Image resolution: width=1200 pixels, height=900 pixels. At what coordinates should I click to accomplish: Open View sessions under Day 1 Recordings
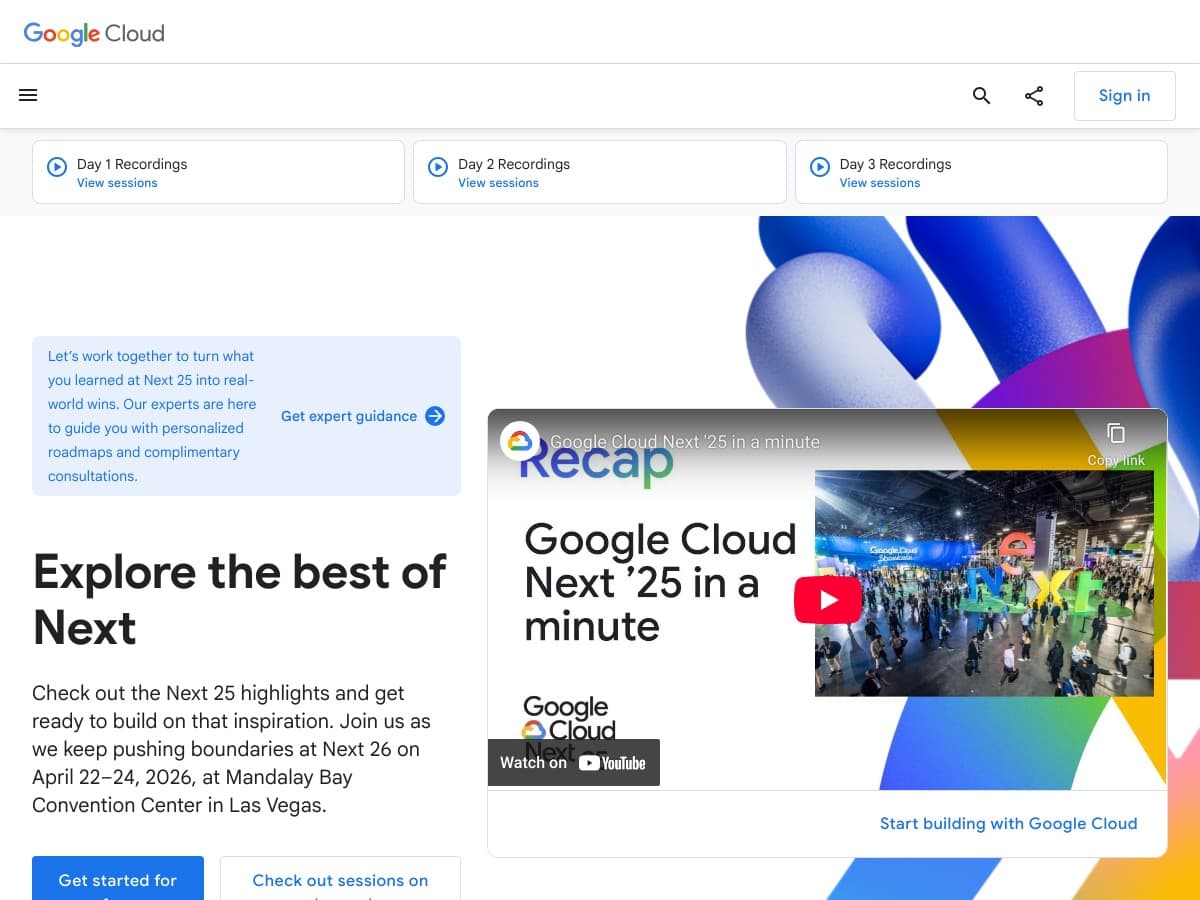tap(117, 183)
